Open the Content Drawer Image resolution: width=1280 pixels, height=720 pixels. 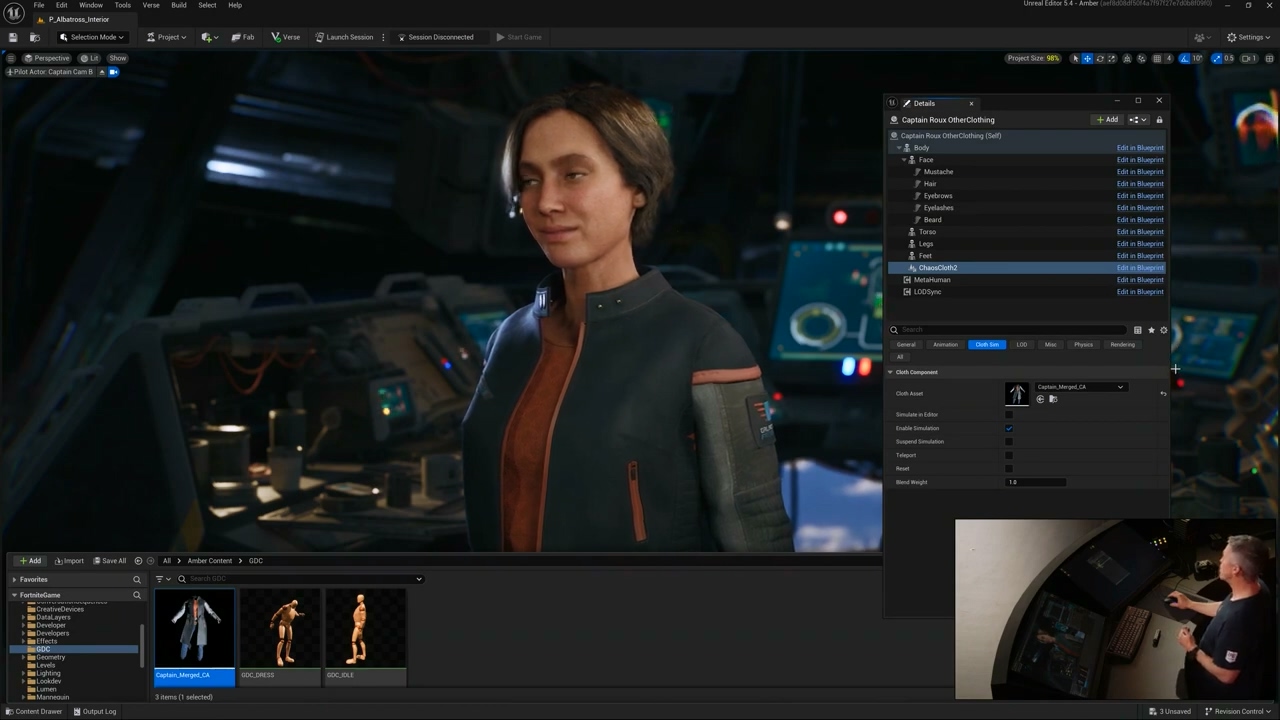pyautogui.click(x=33, y=711)
